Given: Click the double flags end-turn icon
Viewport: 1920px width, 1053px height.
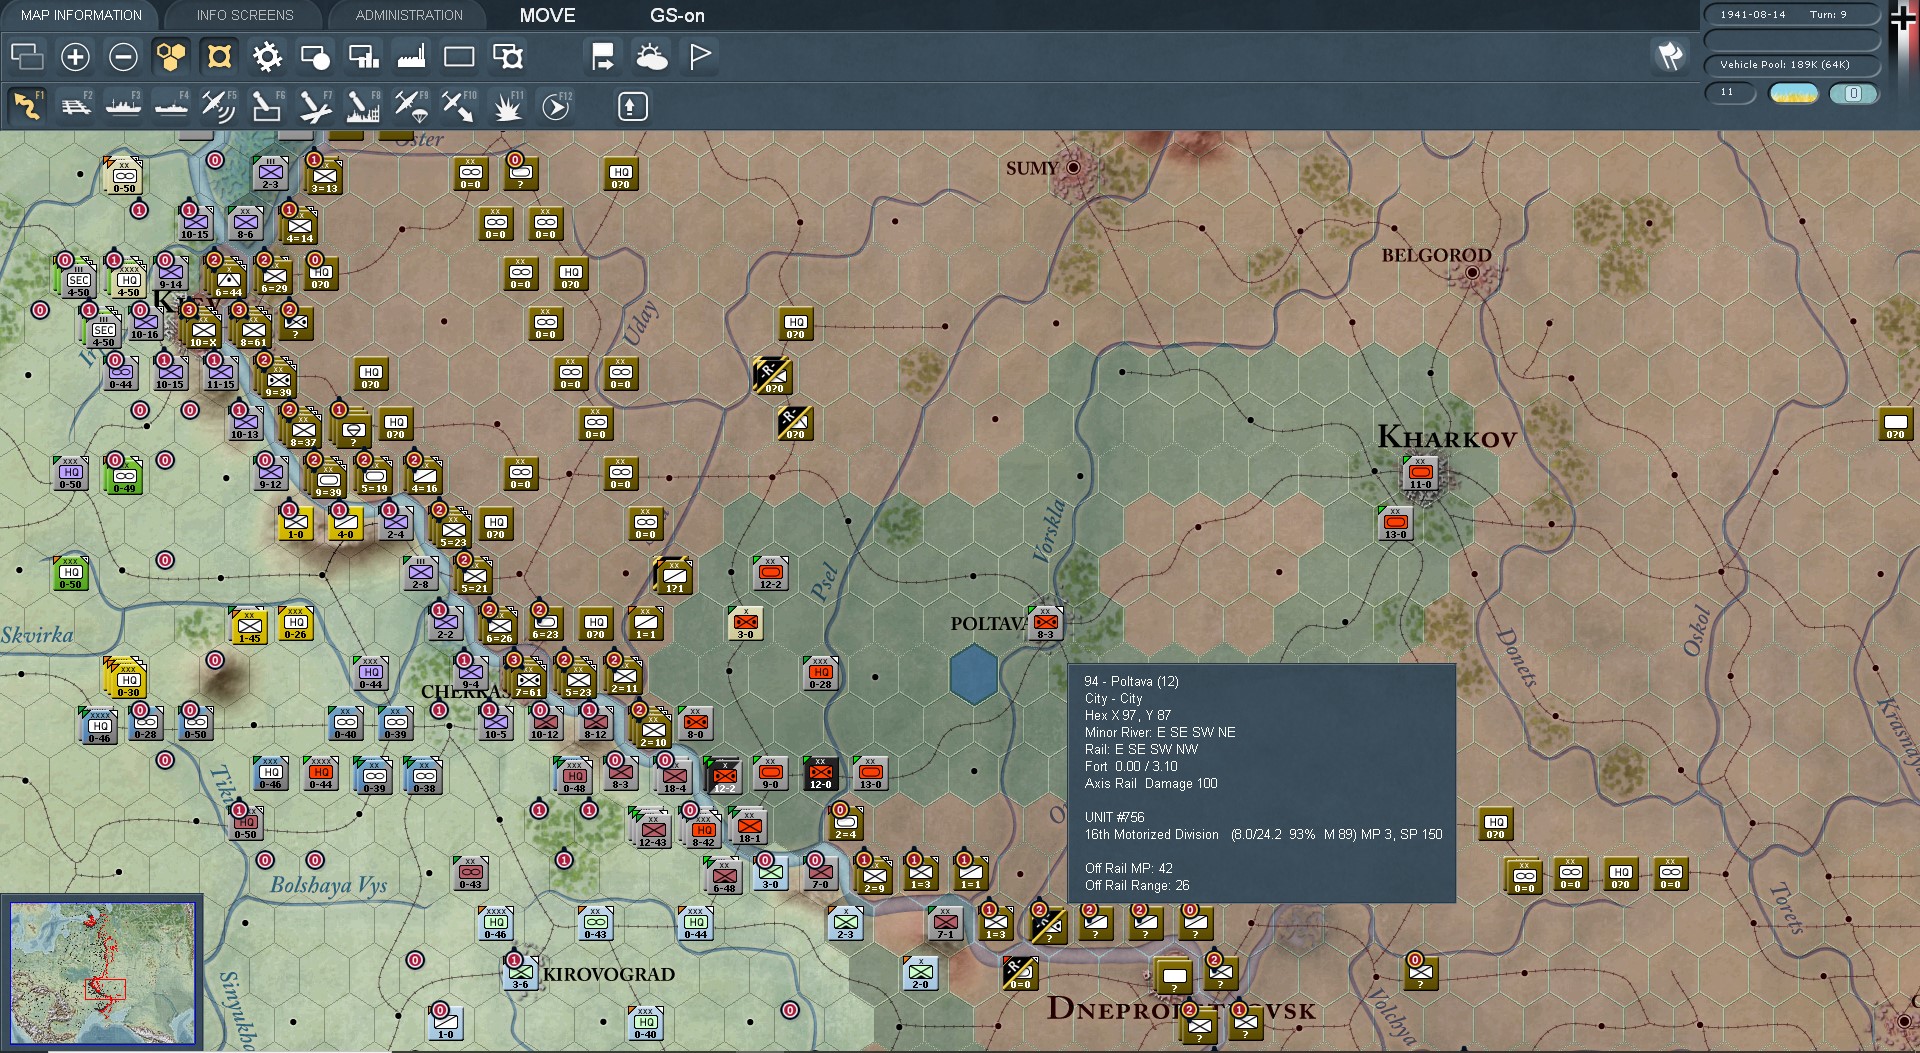Looking at the screenshot, I should [1670, 56].
